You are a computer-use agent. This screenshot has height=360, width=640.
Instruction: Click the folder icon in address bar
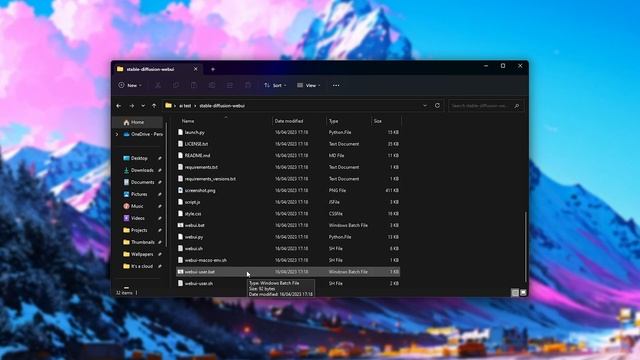tap(168, 105)
